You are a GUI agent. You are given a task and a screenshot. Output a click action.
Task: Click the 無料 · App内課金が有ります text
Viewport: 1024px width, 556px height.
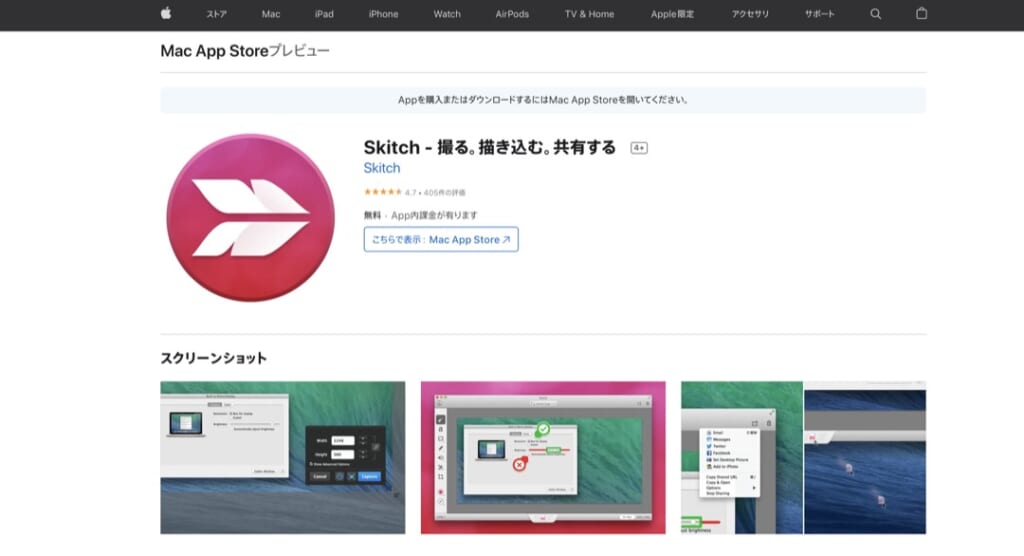[421, 215]
